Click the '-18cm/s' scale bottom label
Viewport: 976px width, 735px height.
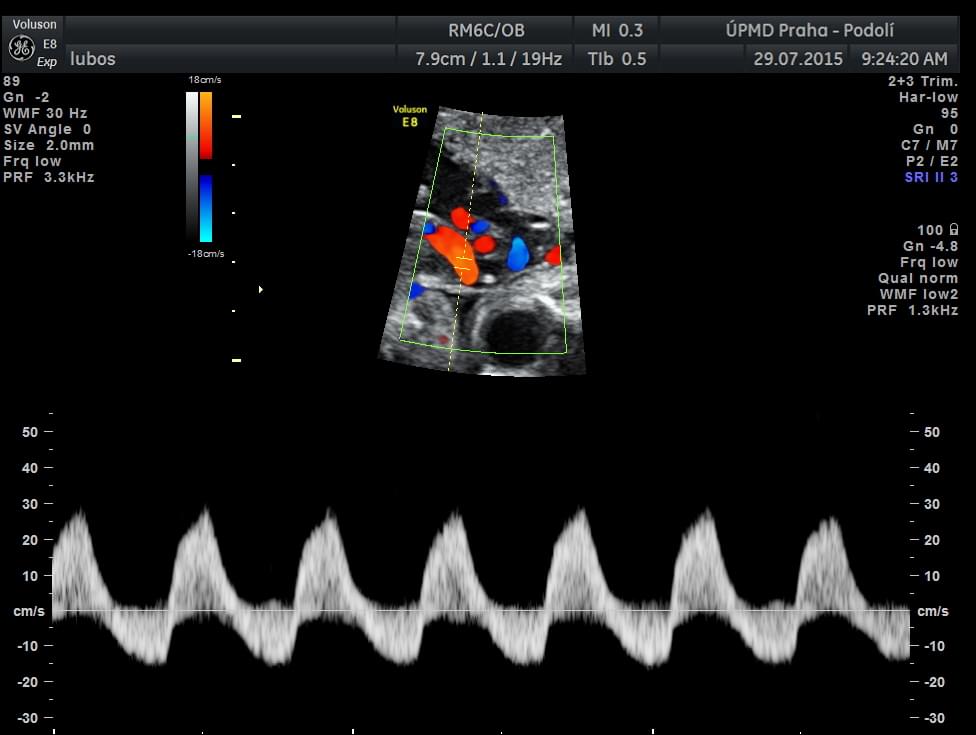pyautogui.click(x=205, y=254)
